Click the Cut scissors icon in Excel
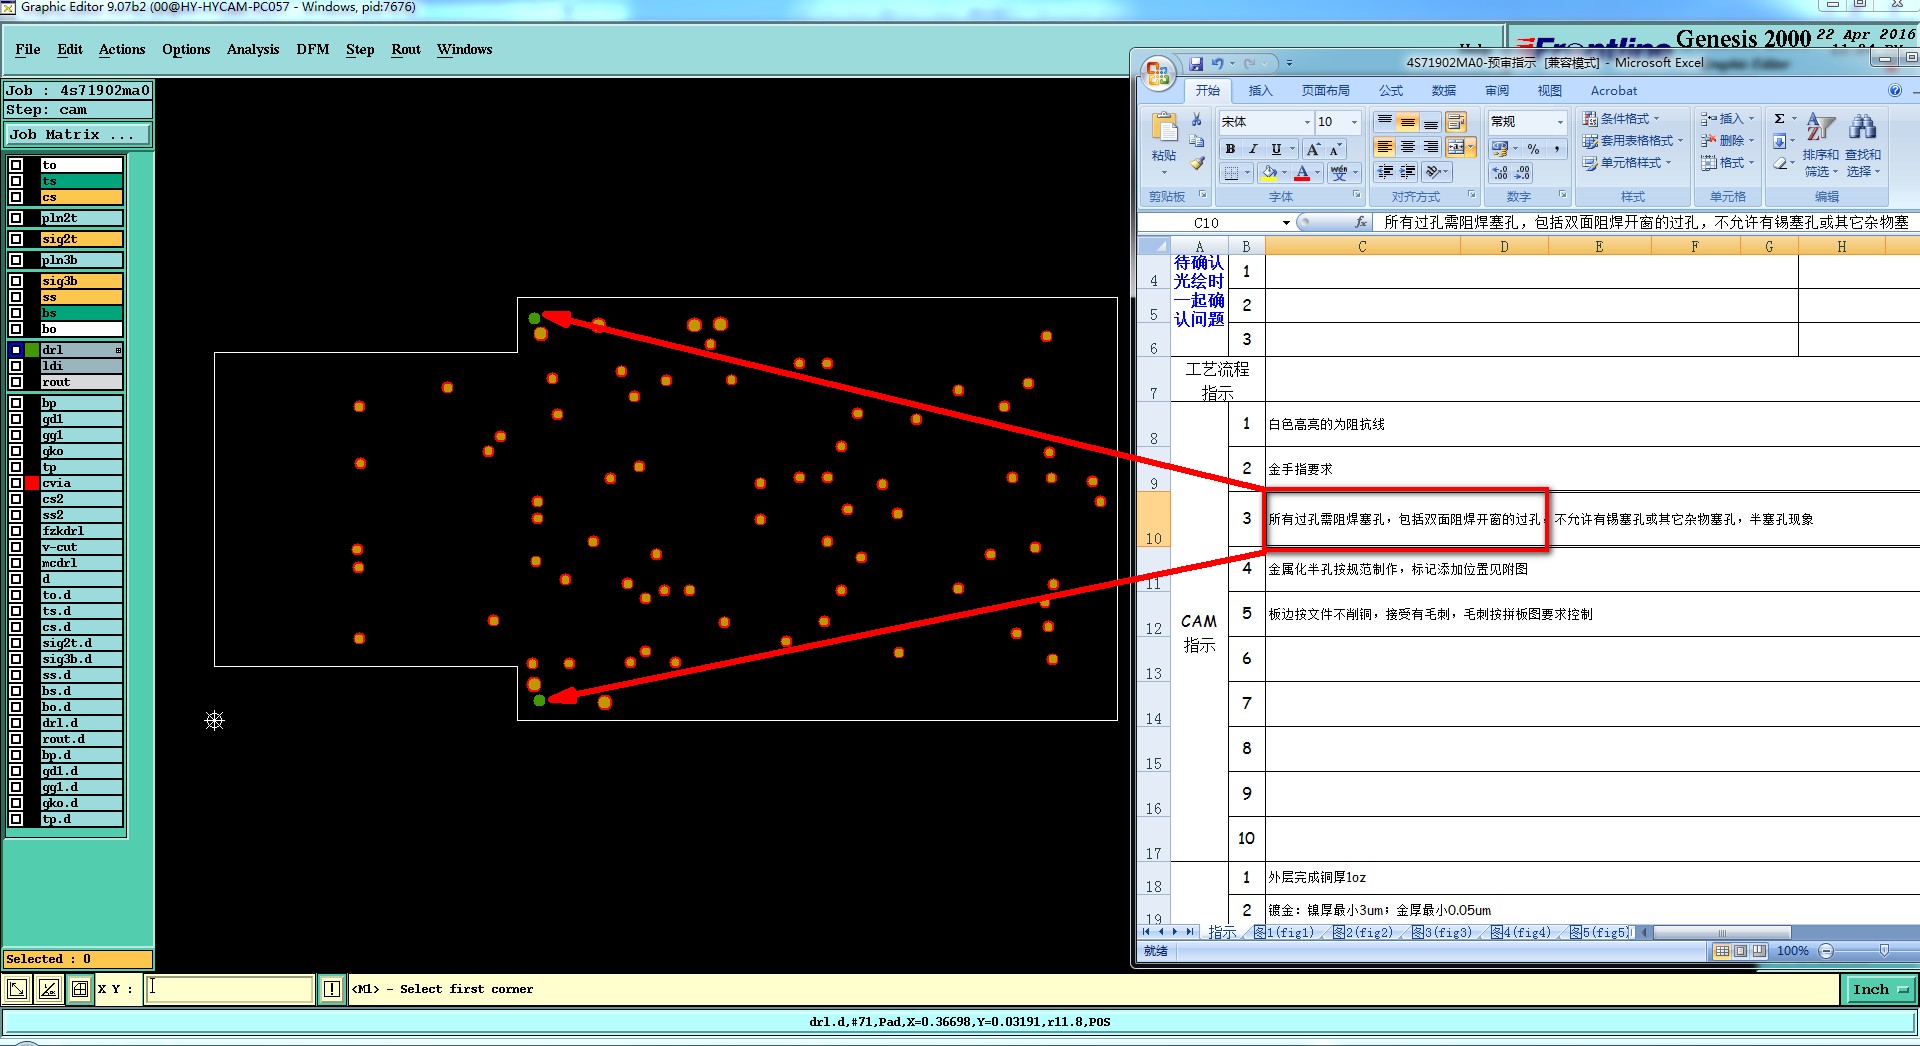 tap(1197, 120)
